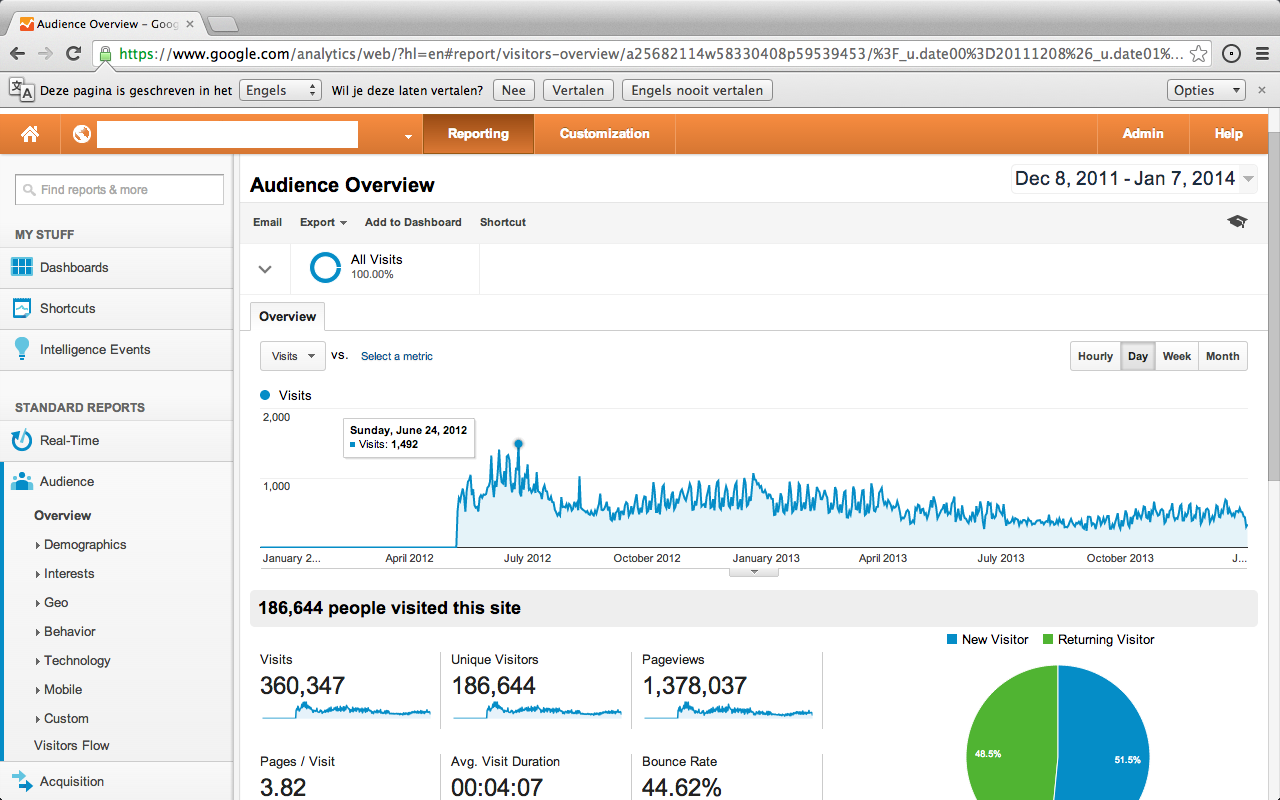1280x800 pixels.
Task: Click Select a metric link
Action: click(x=397, y=356)
